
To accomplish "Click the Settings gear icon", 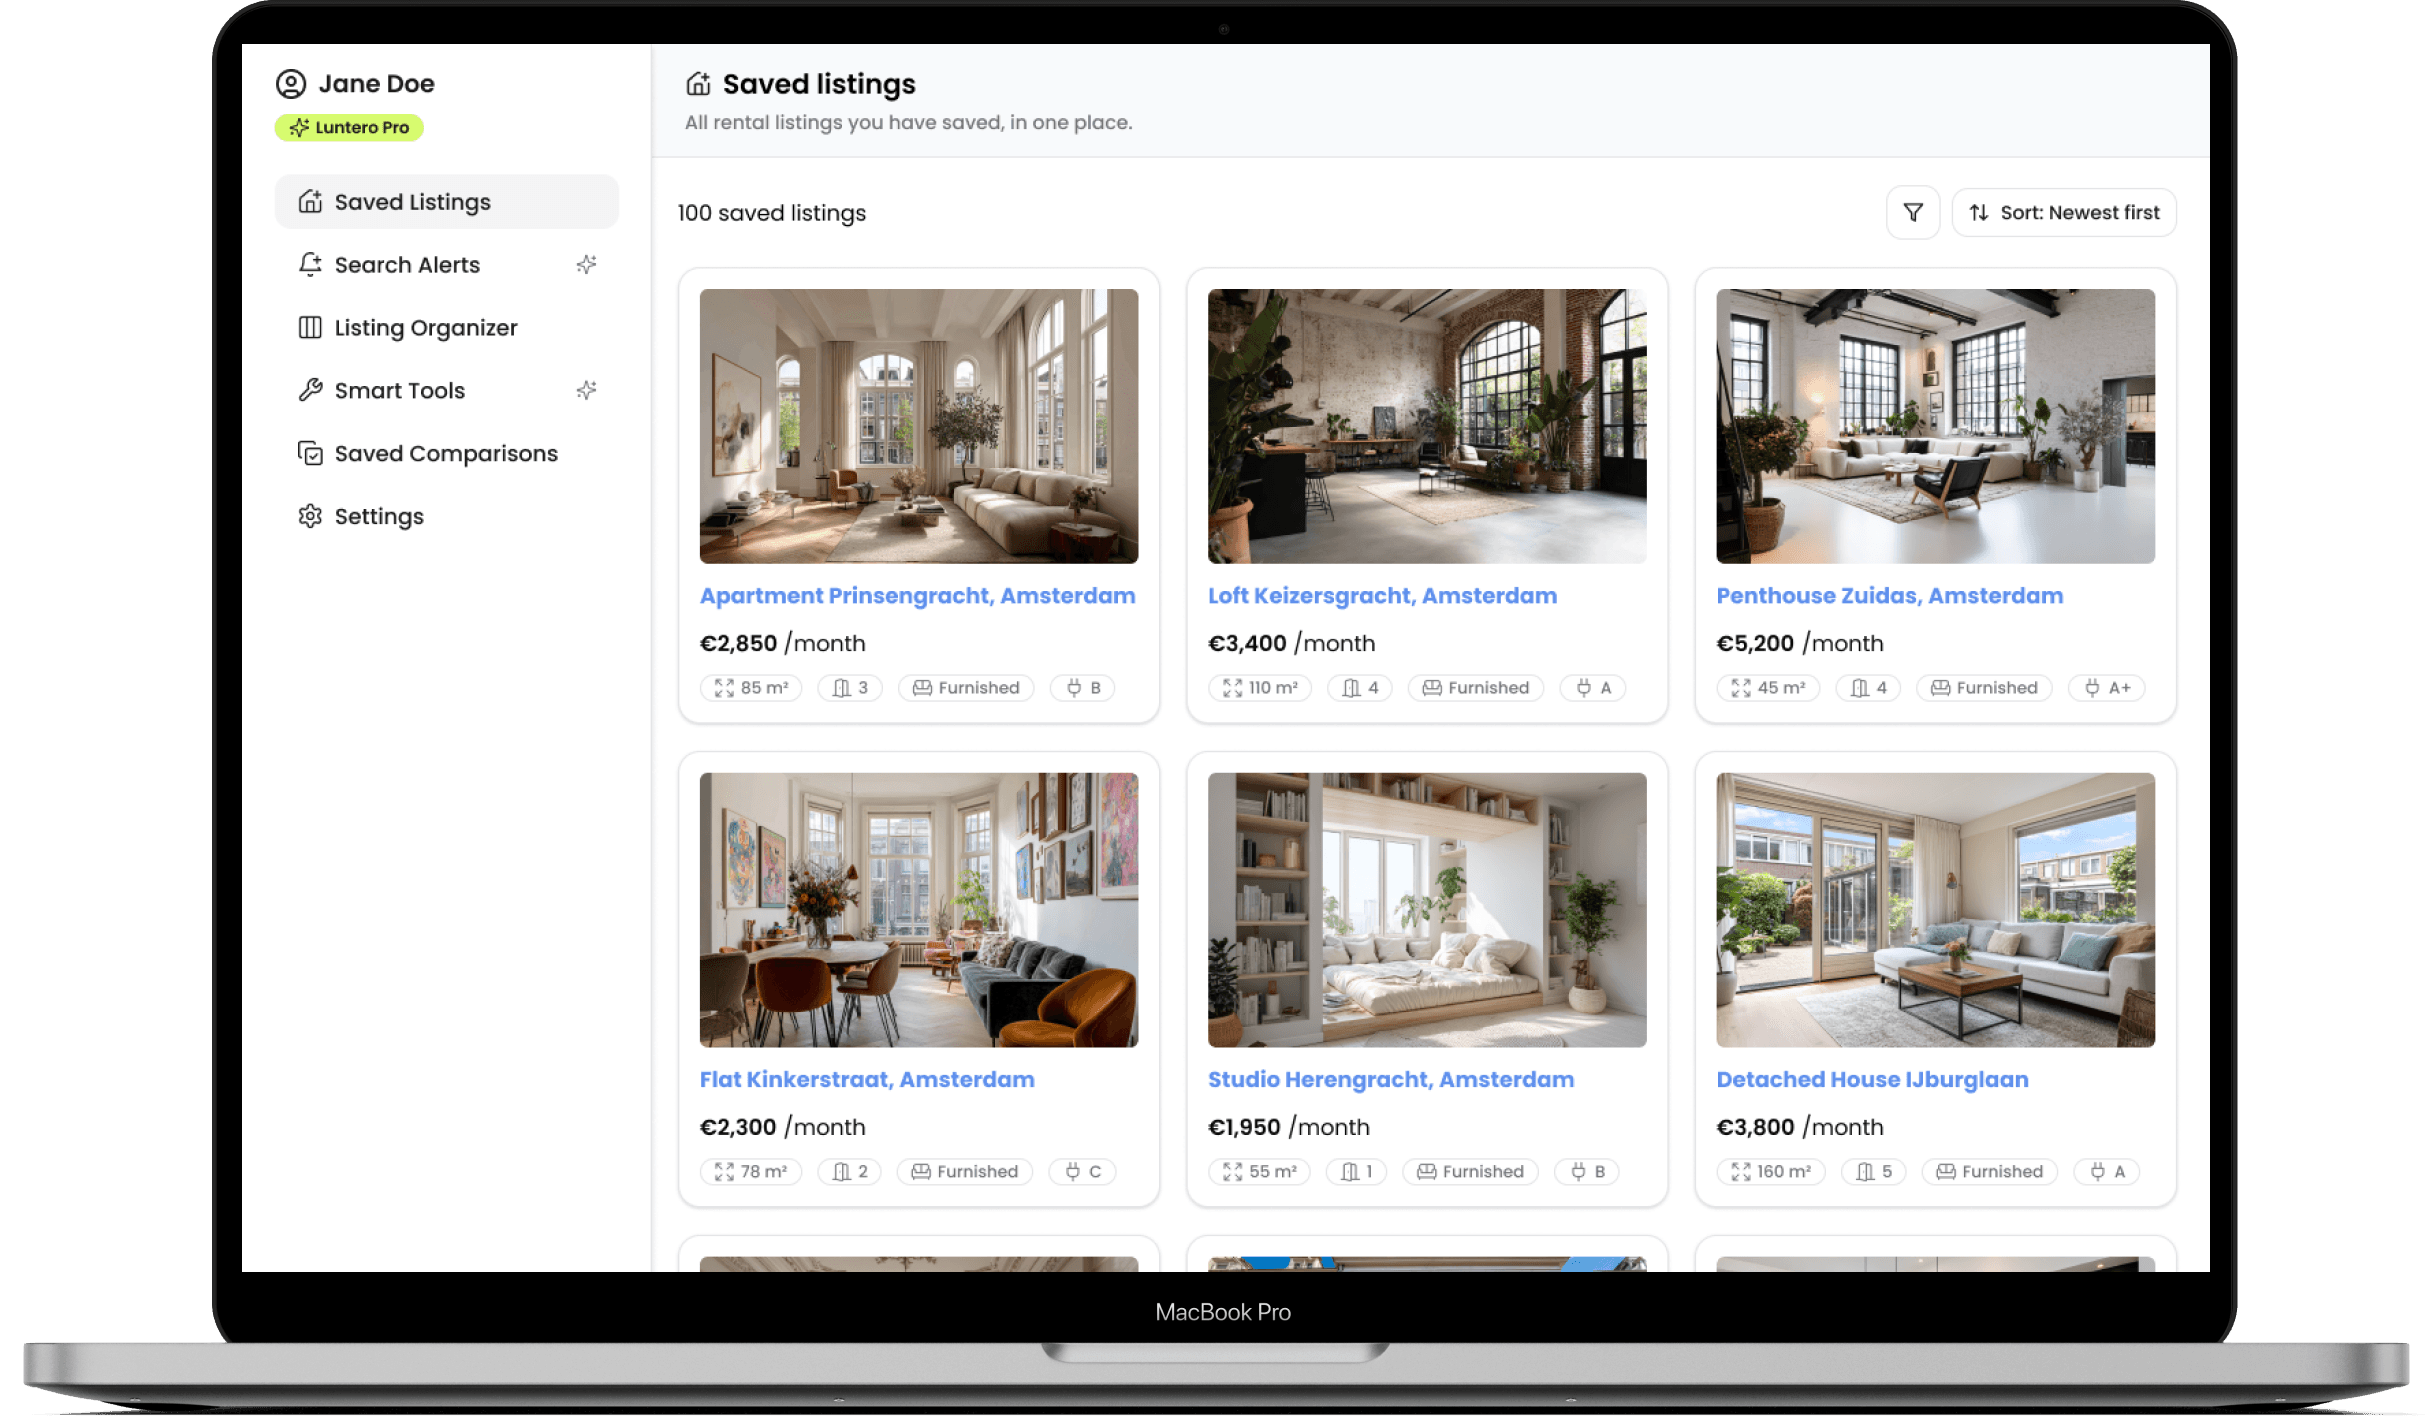I will tap(310, 517).
